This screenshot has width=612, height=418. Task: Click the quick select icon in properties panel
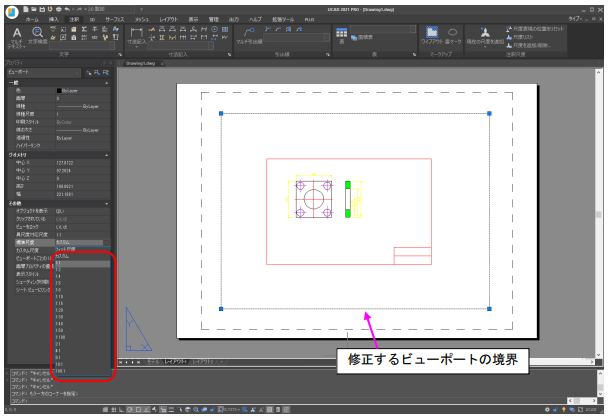click(91, 73)
